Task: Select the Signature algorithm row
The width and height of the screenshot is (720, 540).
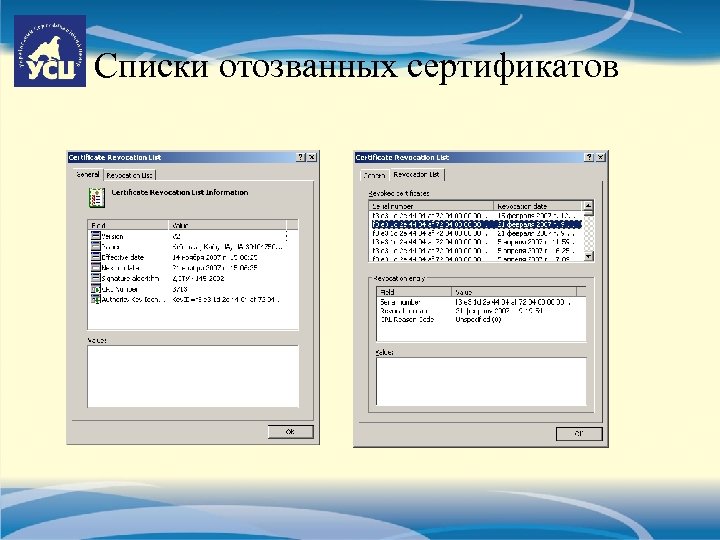Action: click(186, 278)
